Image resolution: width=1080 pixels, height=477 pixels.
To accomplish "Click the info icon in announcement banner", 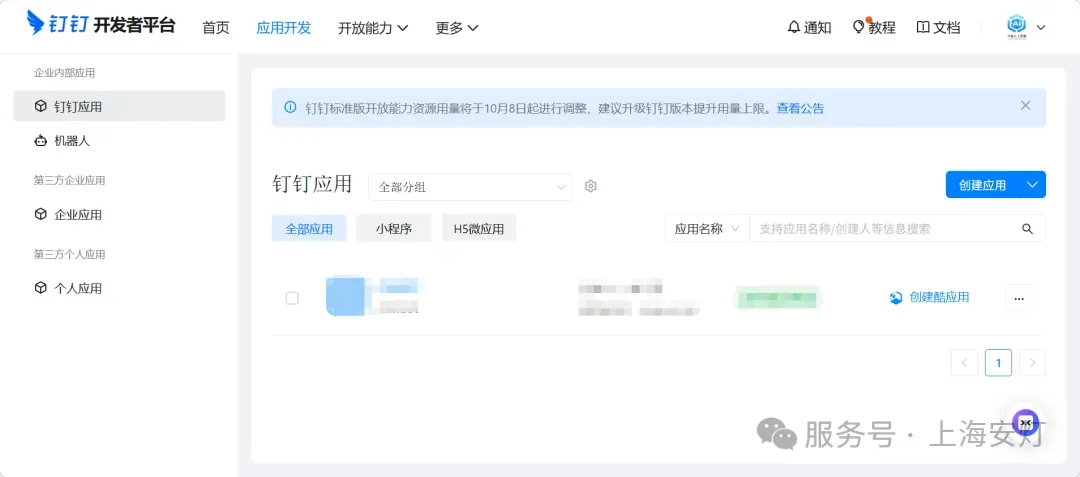I will point(290,107).
